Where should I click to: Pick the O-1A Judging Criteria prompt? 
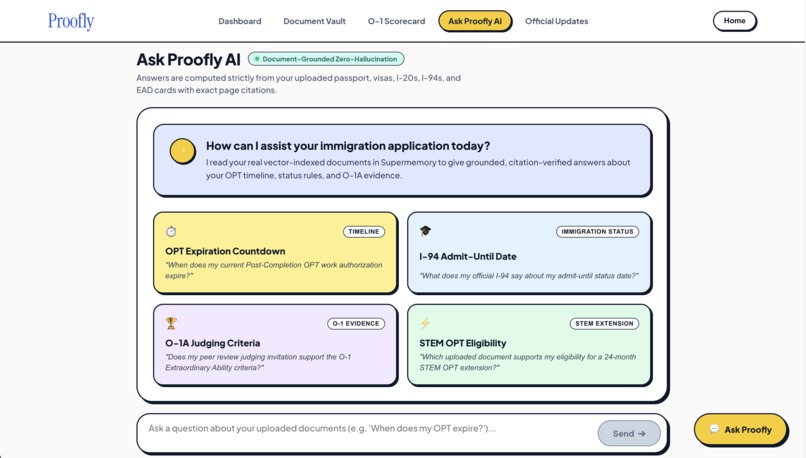click(276, 345)
